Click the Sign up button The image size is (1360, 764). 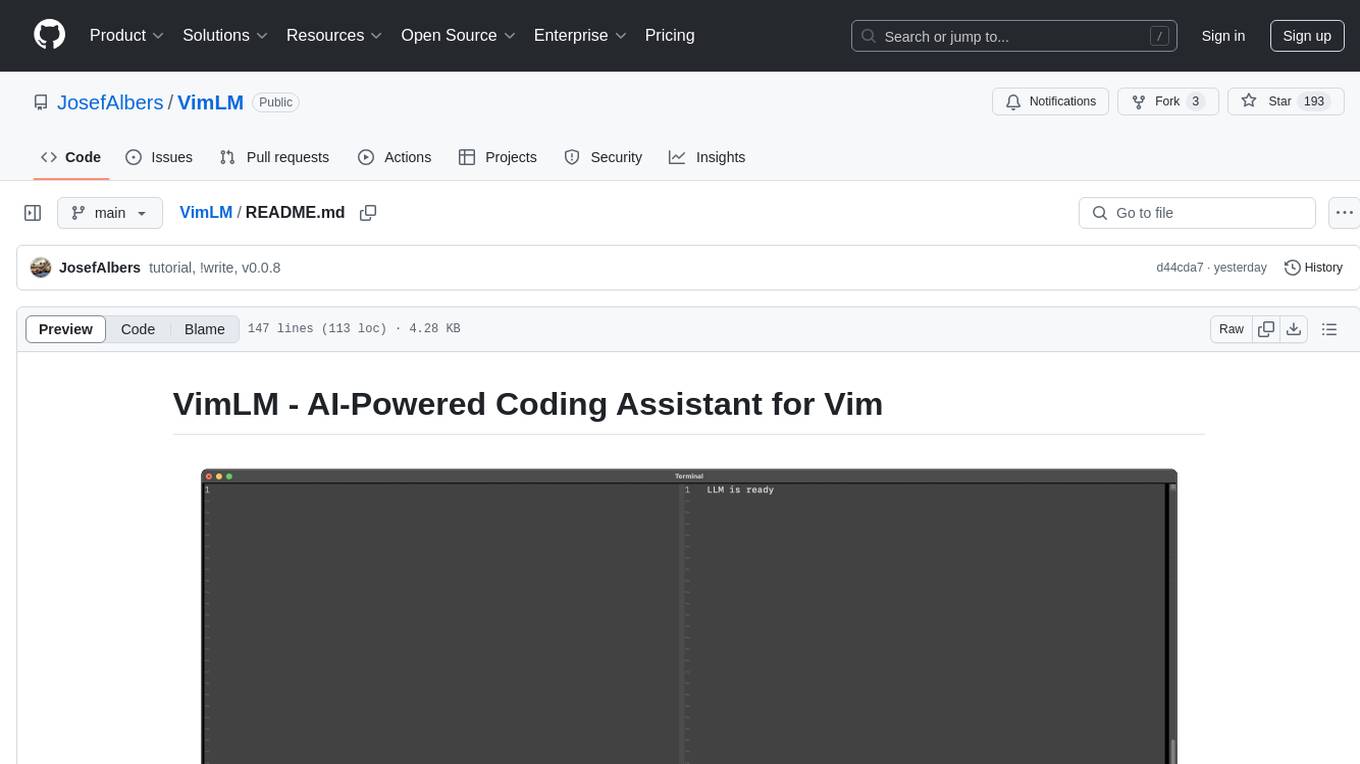[1307, 36]
